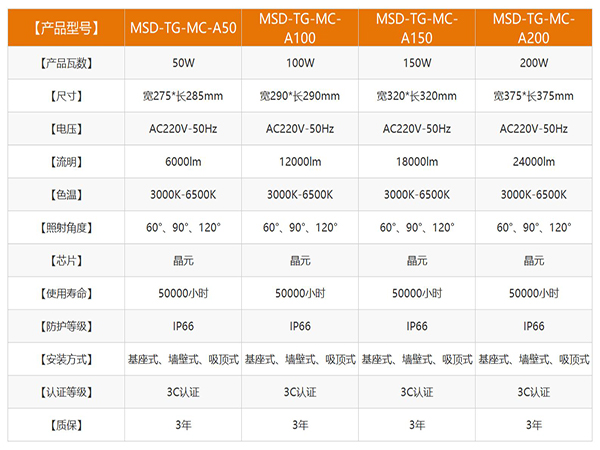Select the 宽290*长290mm size cell
600x450 pixels.
[300, 96]
